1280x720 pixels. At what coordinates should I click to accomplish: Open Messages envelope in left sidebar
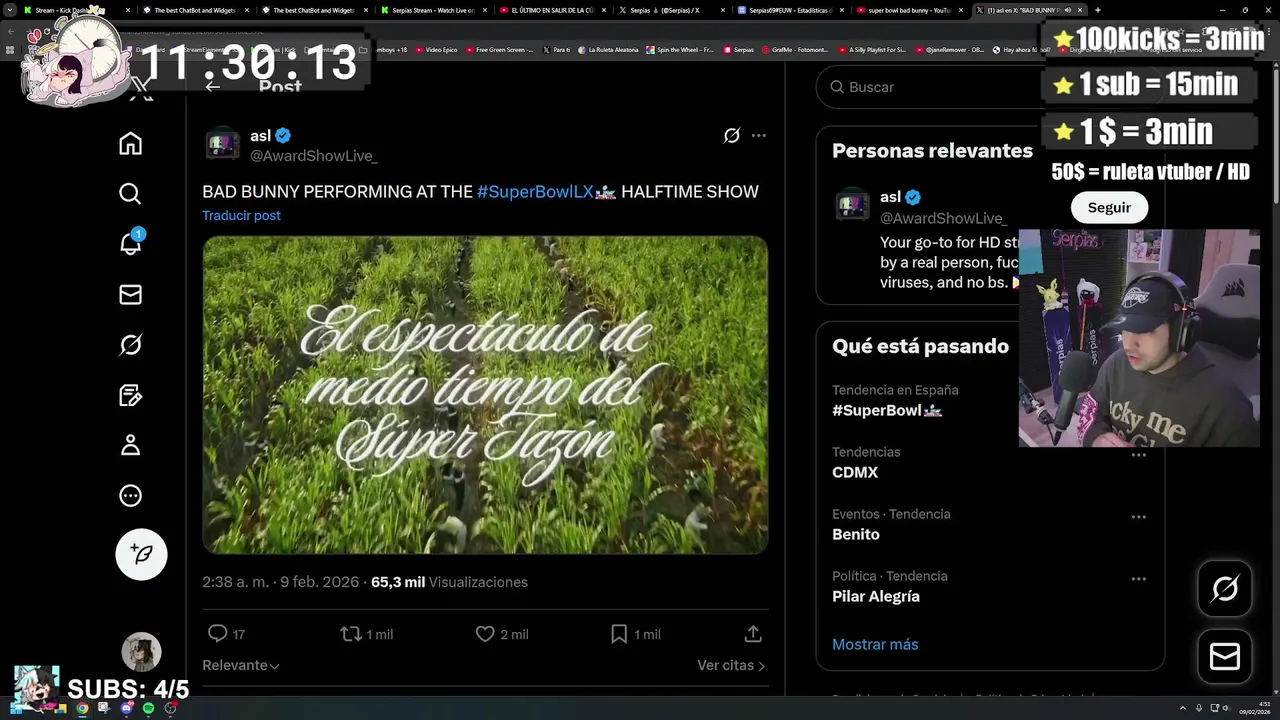tap(130, 294)
